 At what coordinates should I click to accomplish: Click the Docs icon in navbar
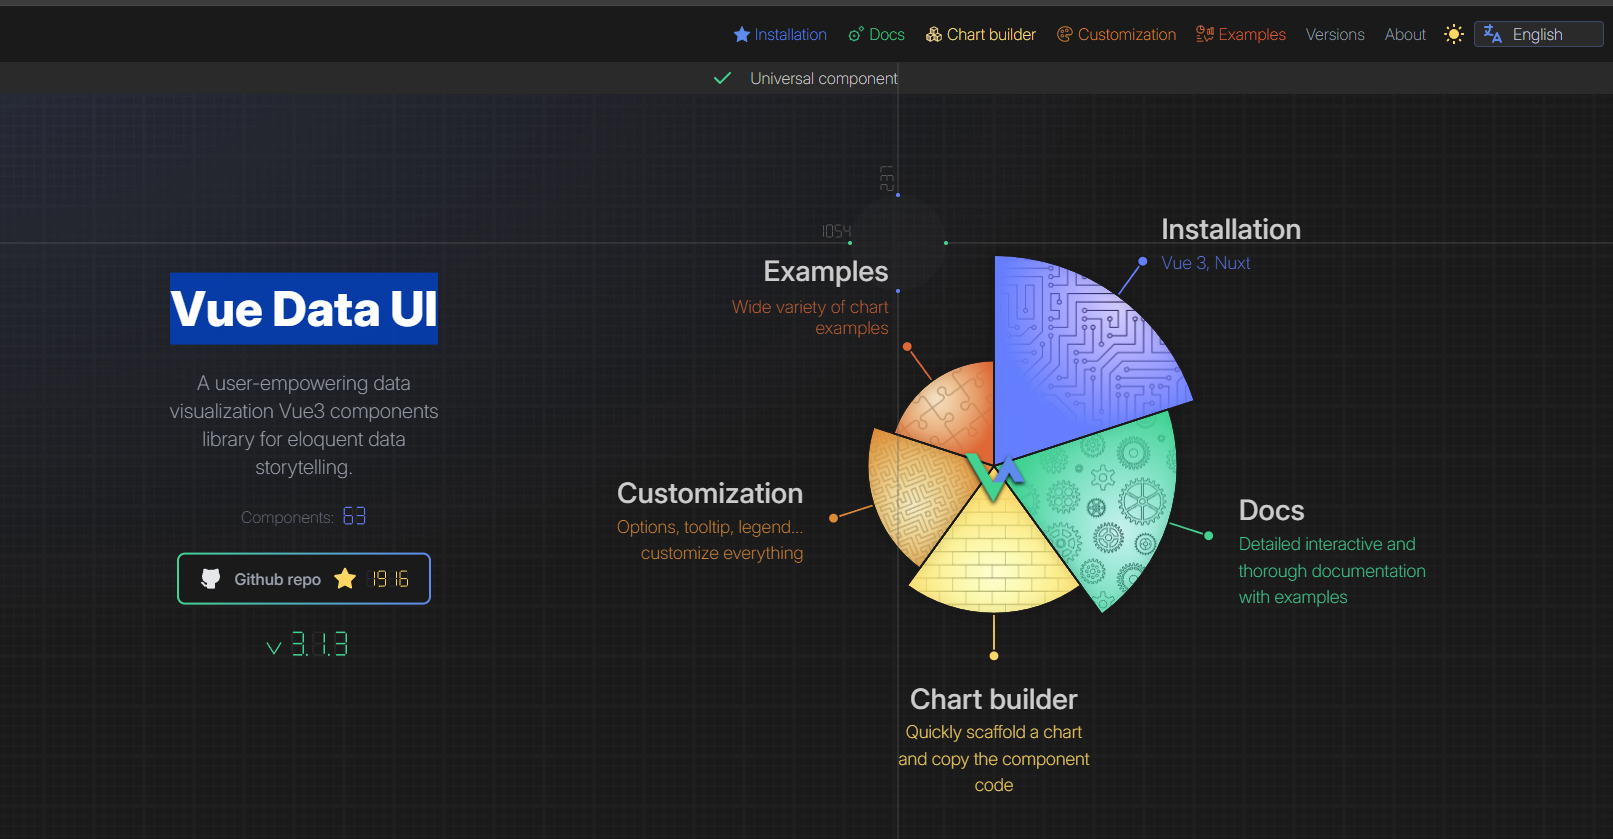tap(856, 35)
